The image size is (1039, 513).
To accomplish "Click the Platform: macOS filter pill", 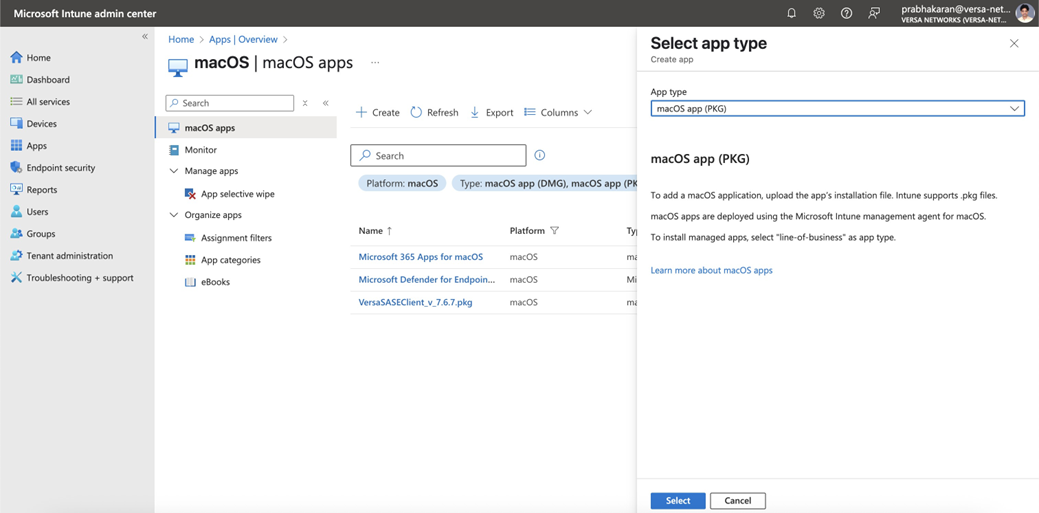I will (402, 184).
